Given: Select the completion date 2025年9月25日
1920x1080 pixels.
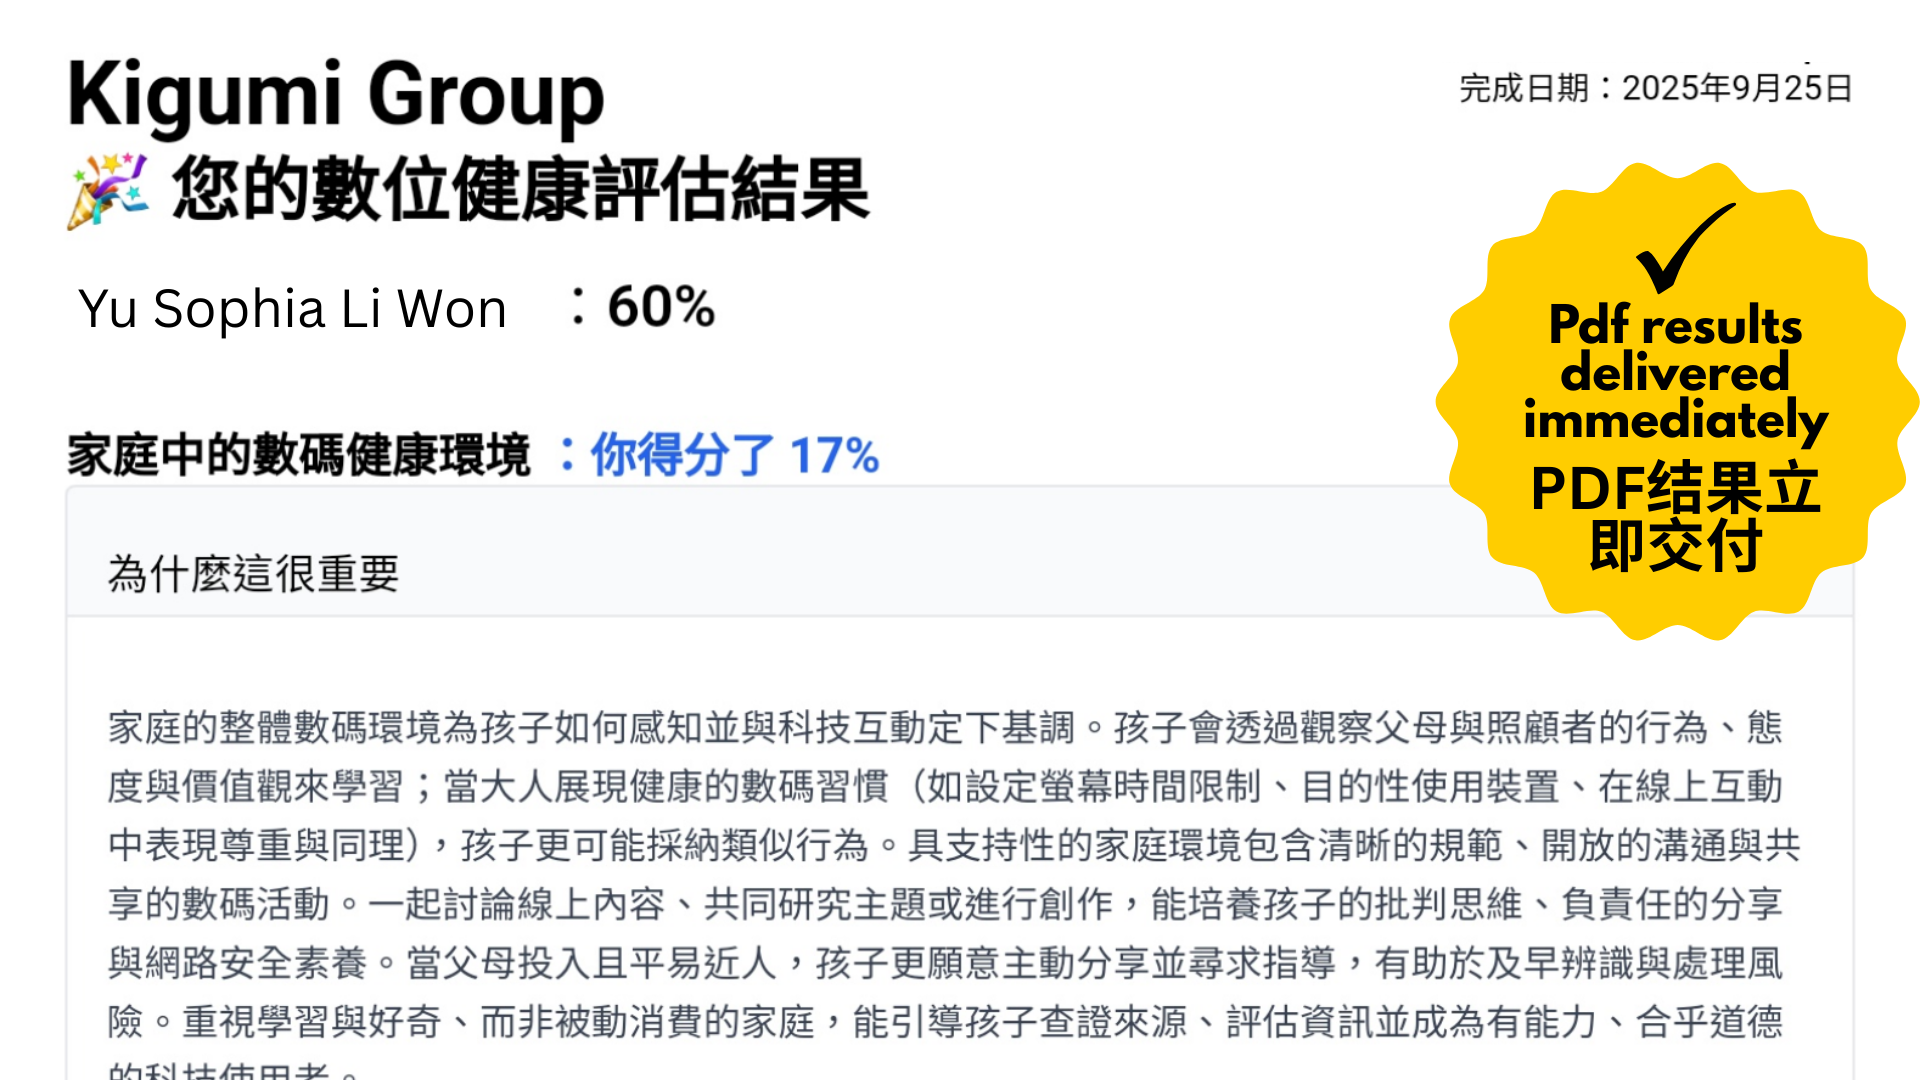Looking at the screenshot, I should (x=1736, y=88).
